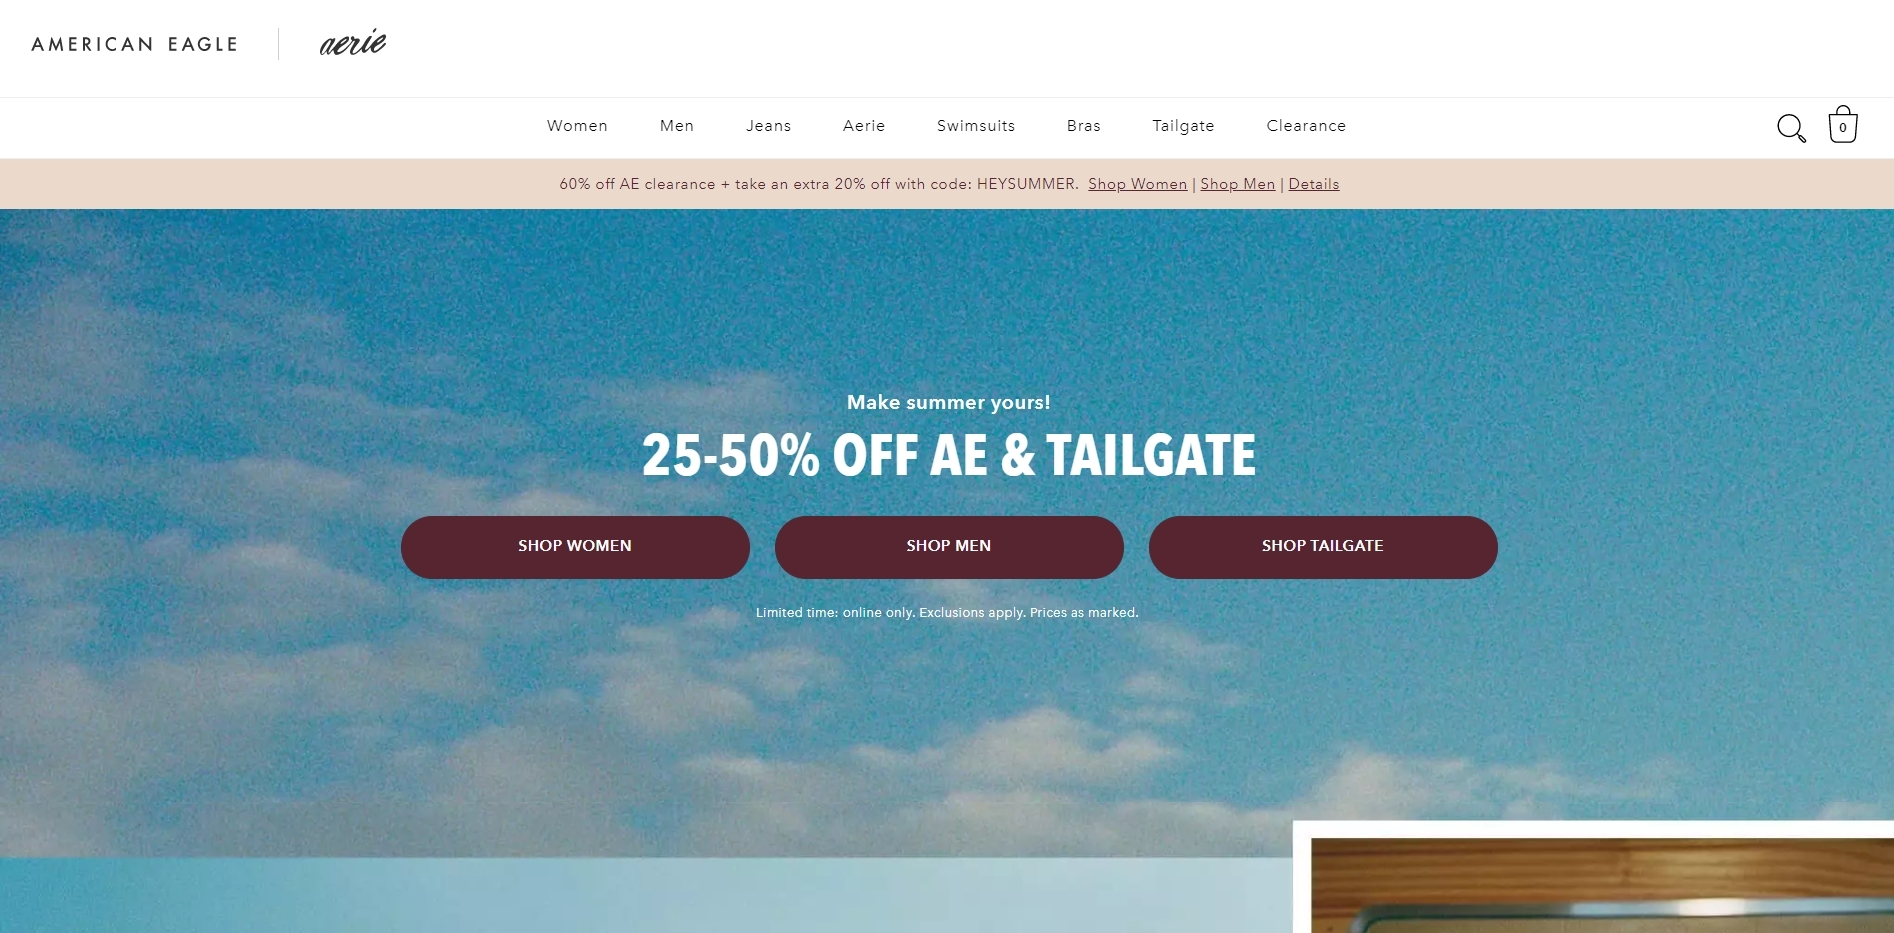Open the Aerie nav menu
The image size is (1894, 933).
(x=864, y=126)
